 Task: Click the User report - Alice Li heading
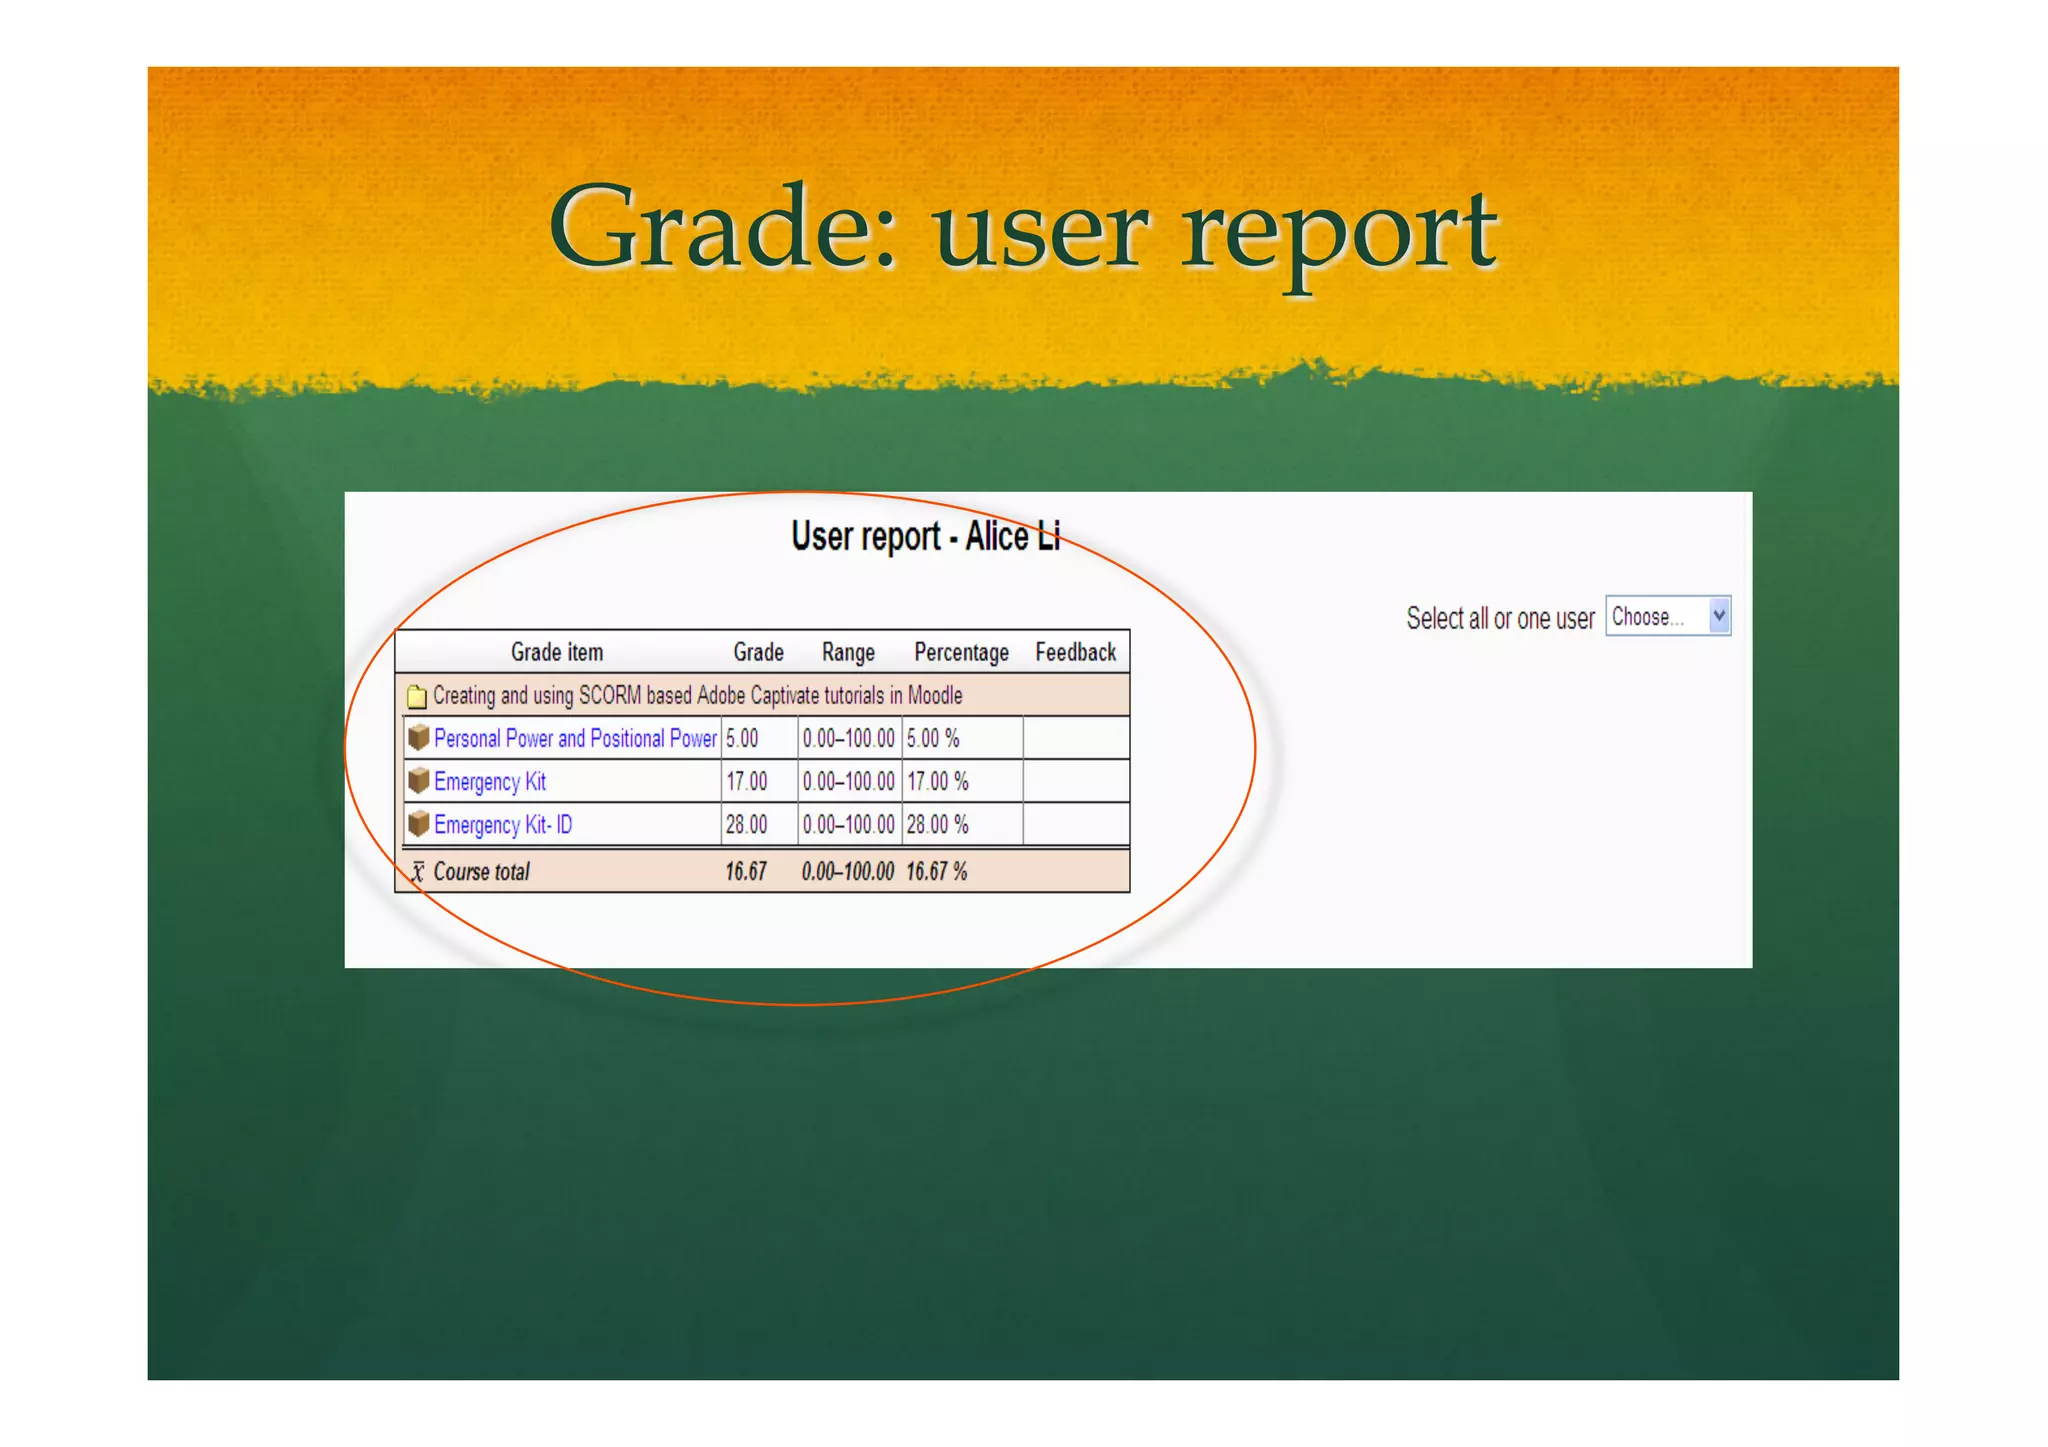click(x=925, y=536)
